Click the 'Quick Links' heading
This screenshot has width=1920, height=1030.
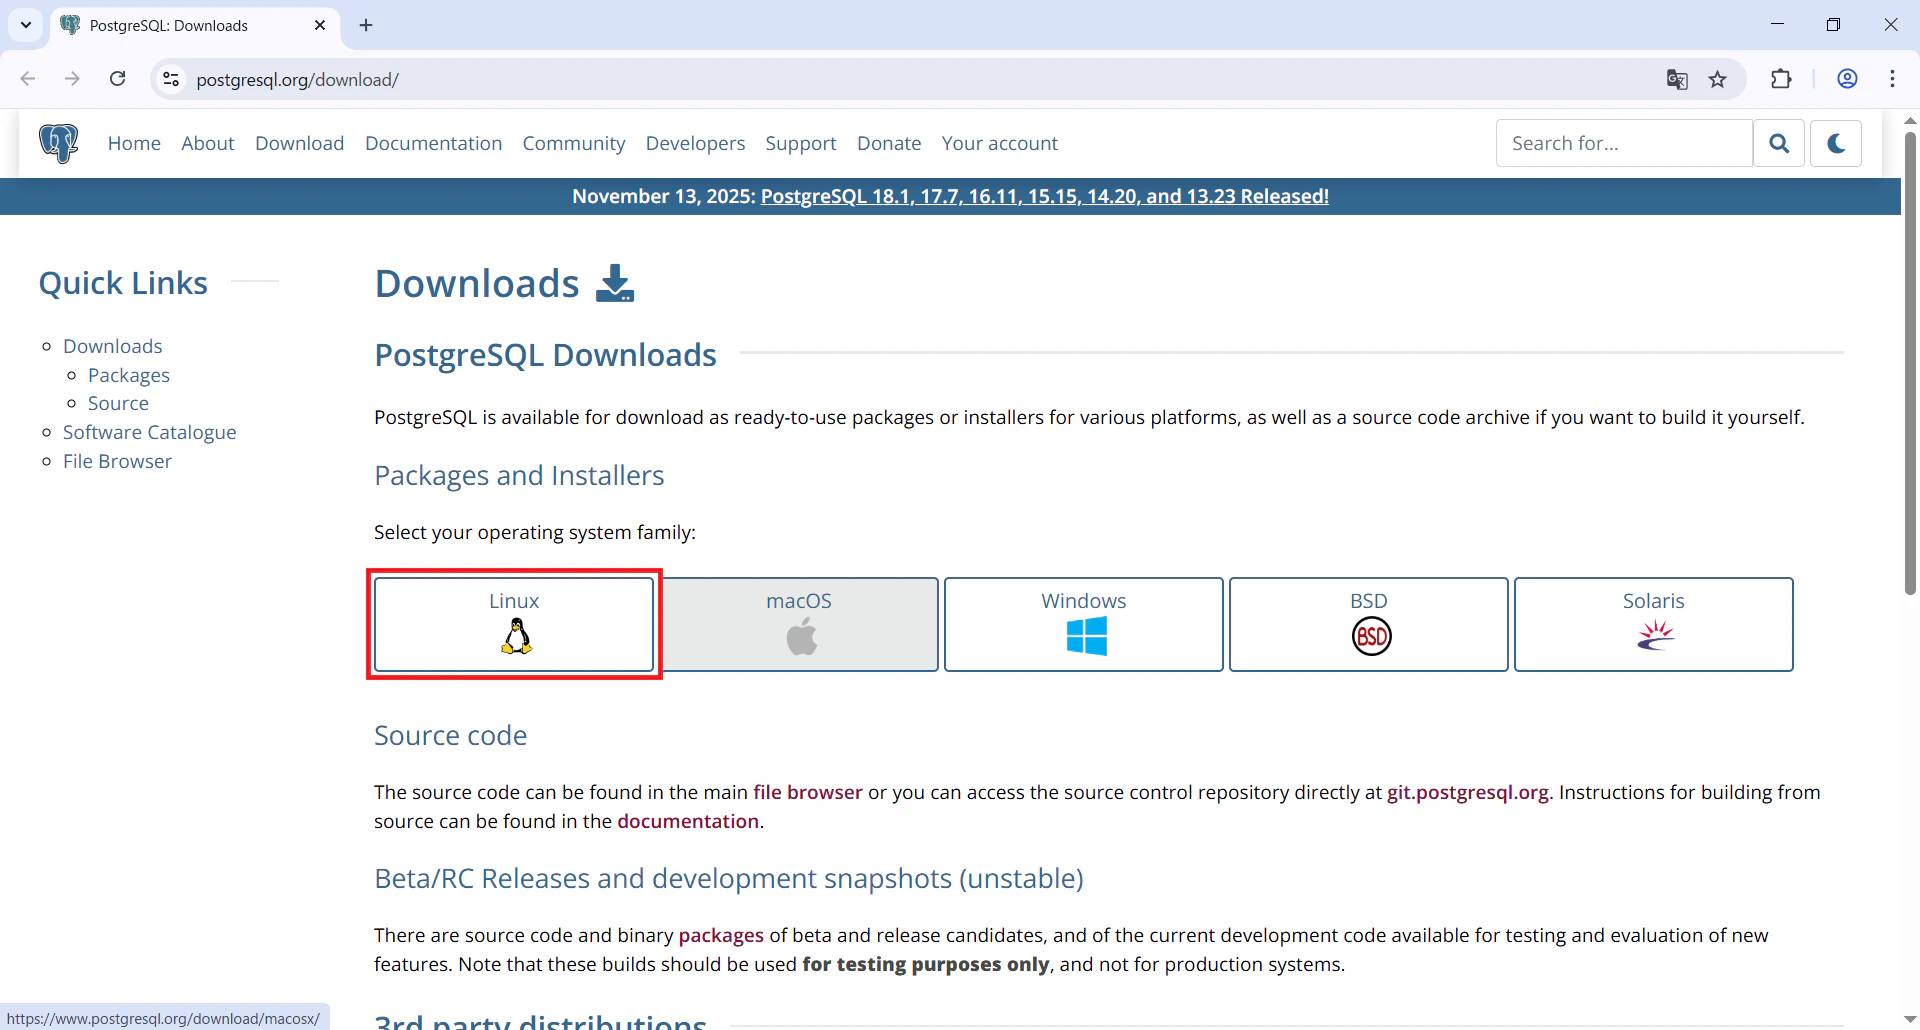click(x=123, y=283)
